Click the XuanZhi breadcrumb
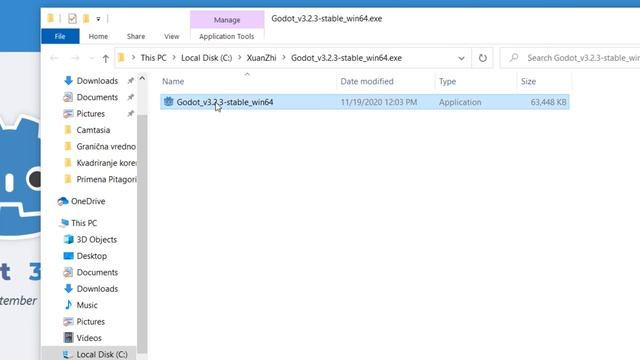 [x=261, y=58]
